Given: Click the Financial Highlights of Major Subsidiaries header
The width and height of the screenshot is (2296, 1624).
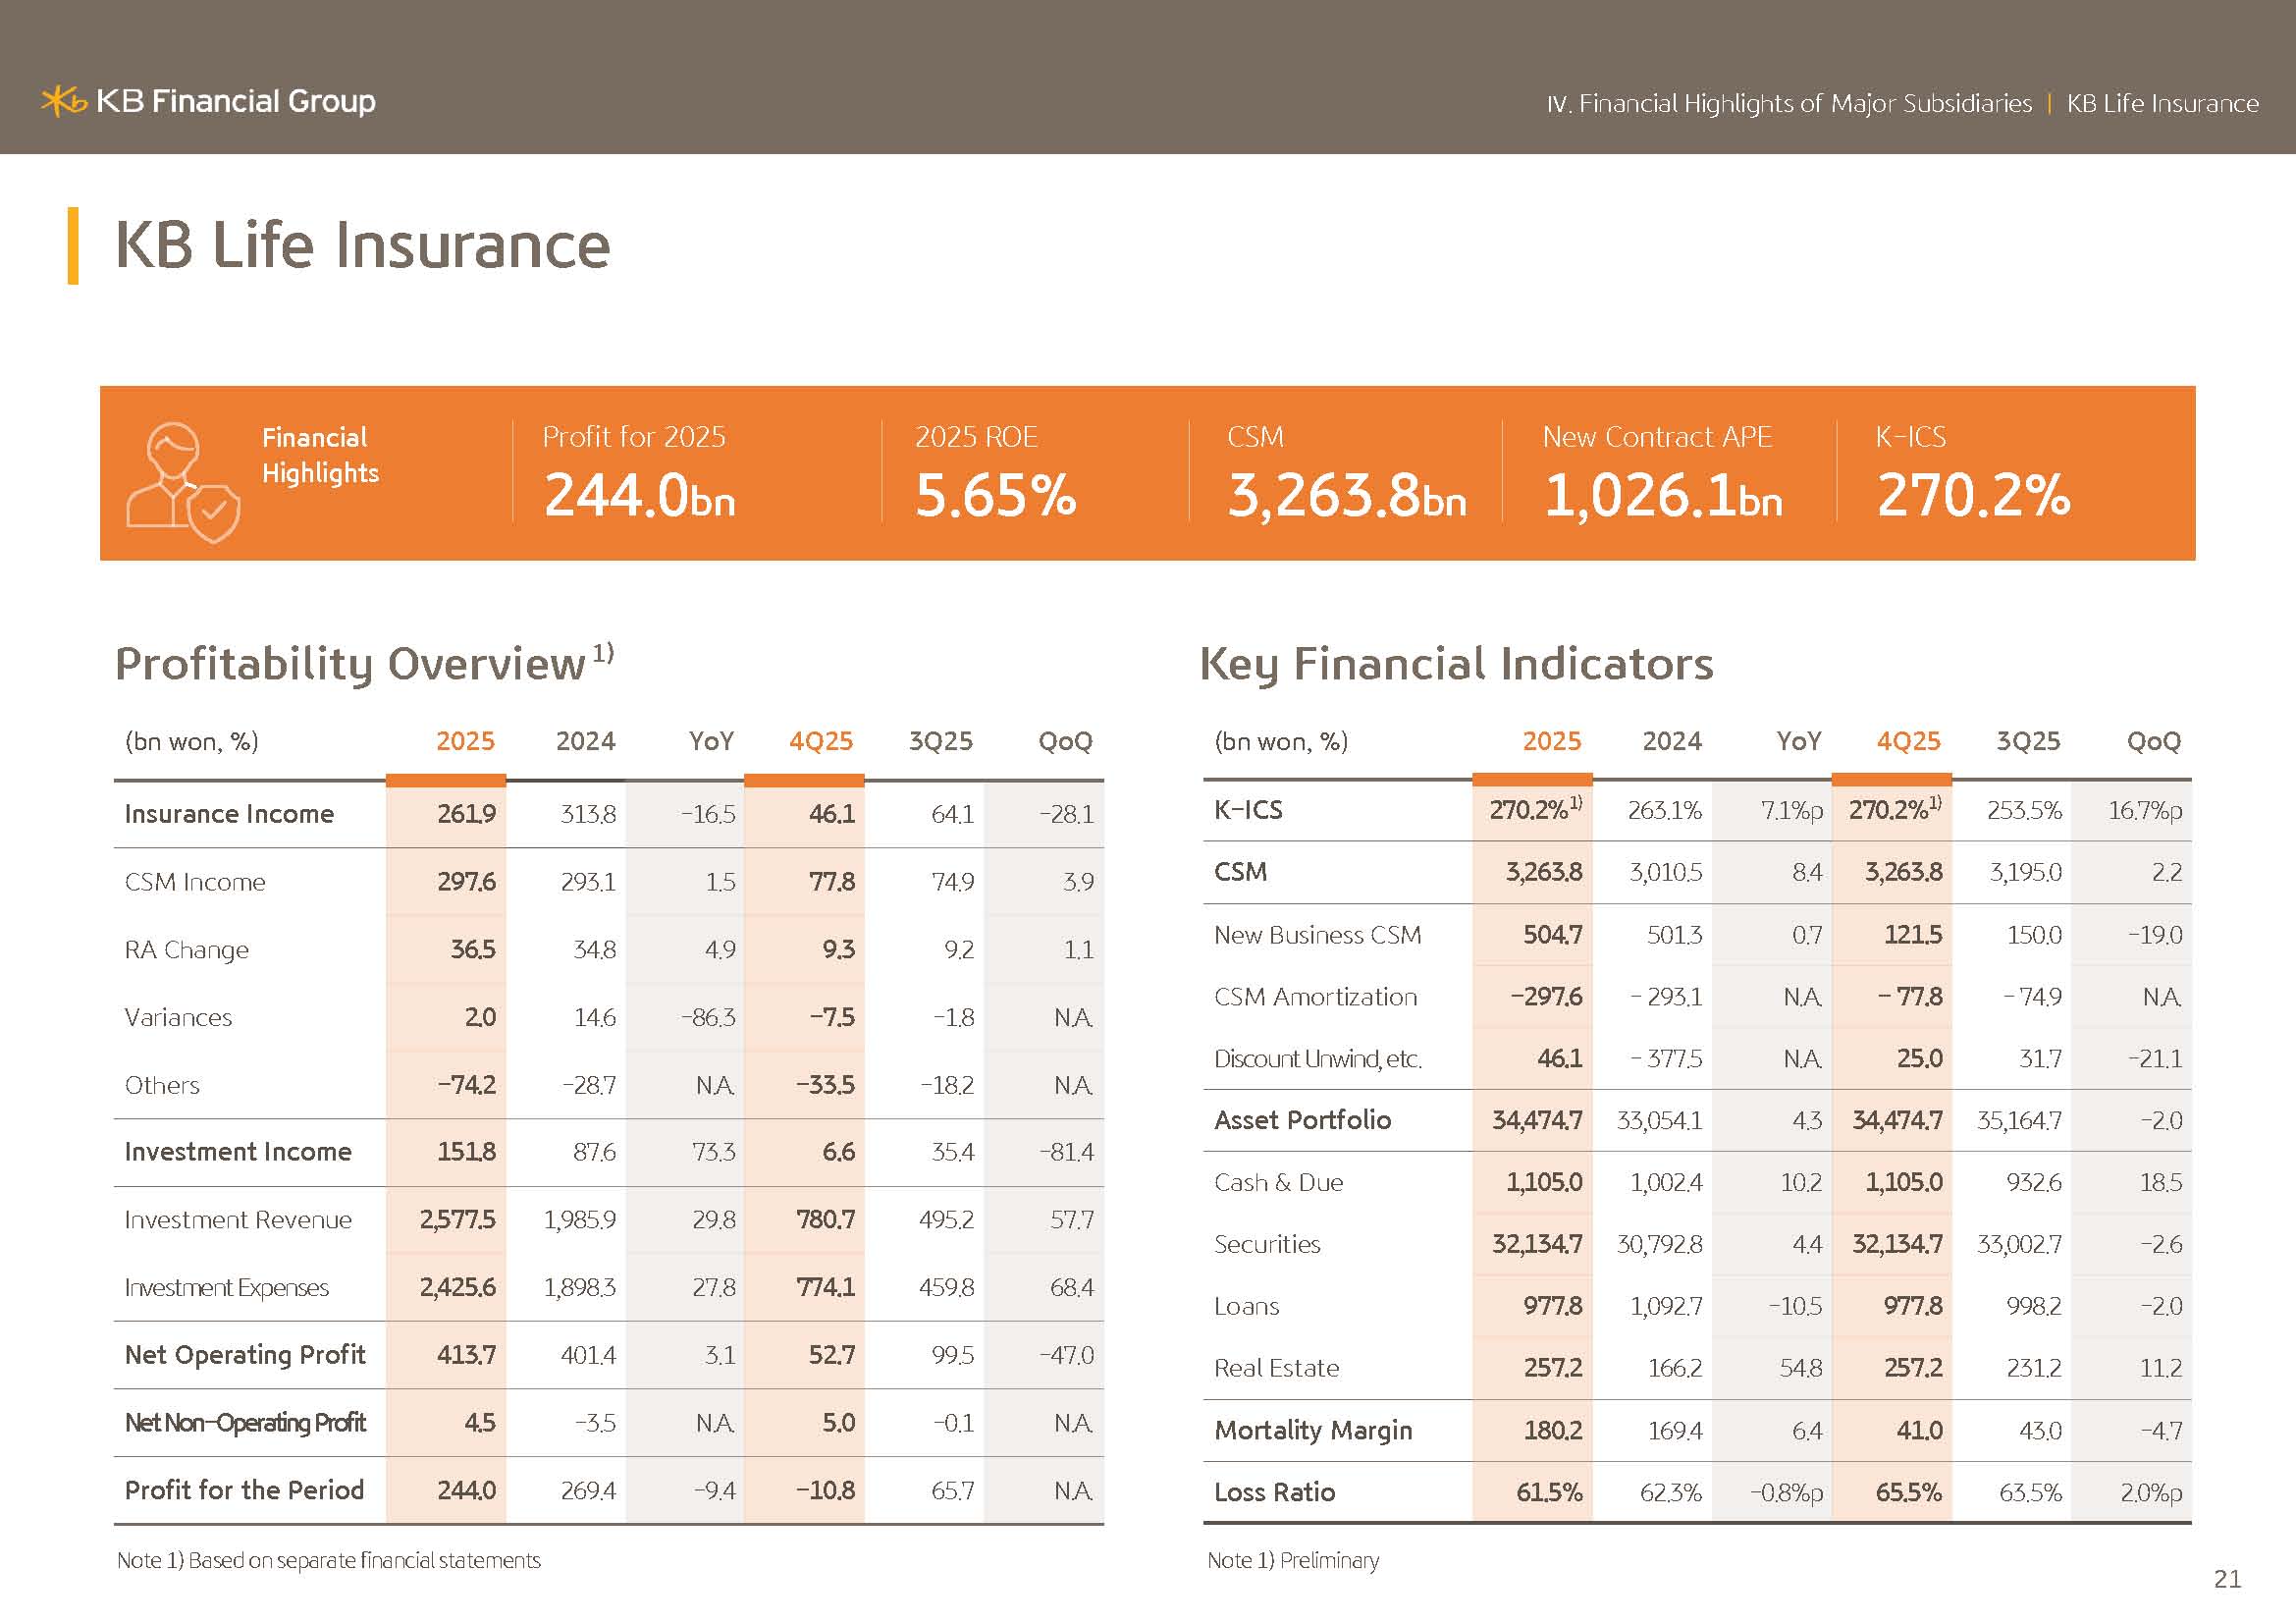Looking at the screenshot, I should (1789, 104).
